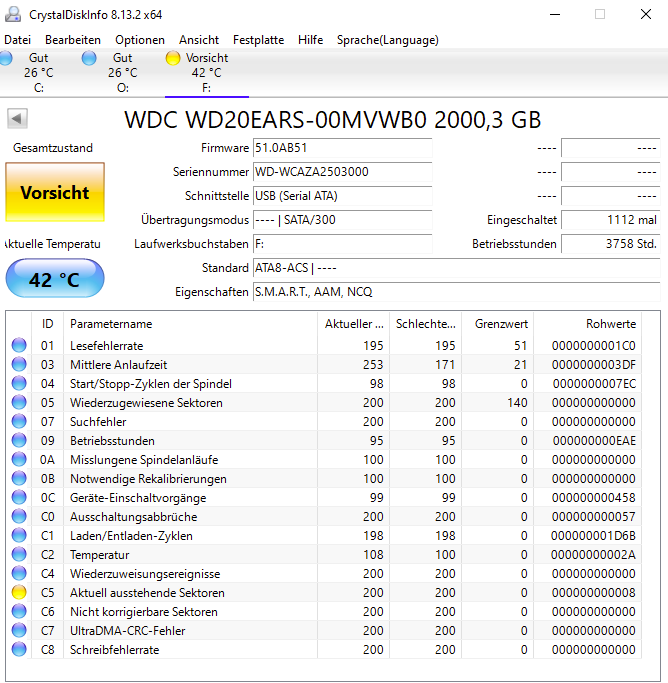Click the blue status icon for Lesefehlerrate
Viewport: 668px width, 683px height.
click(x=19, y=345)
